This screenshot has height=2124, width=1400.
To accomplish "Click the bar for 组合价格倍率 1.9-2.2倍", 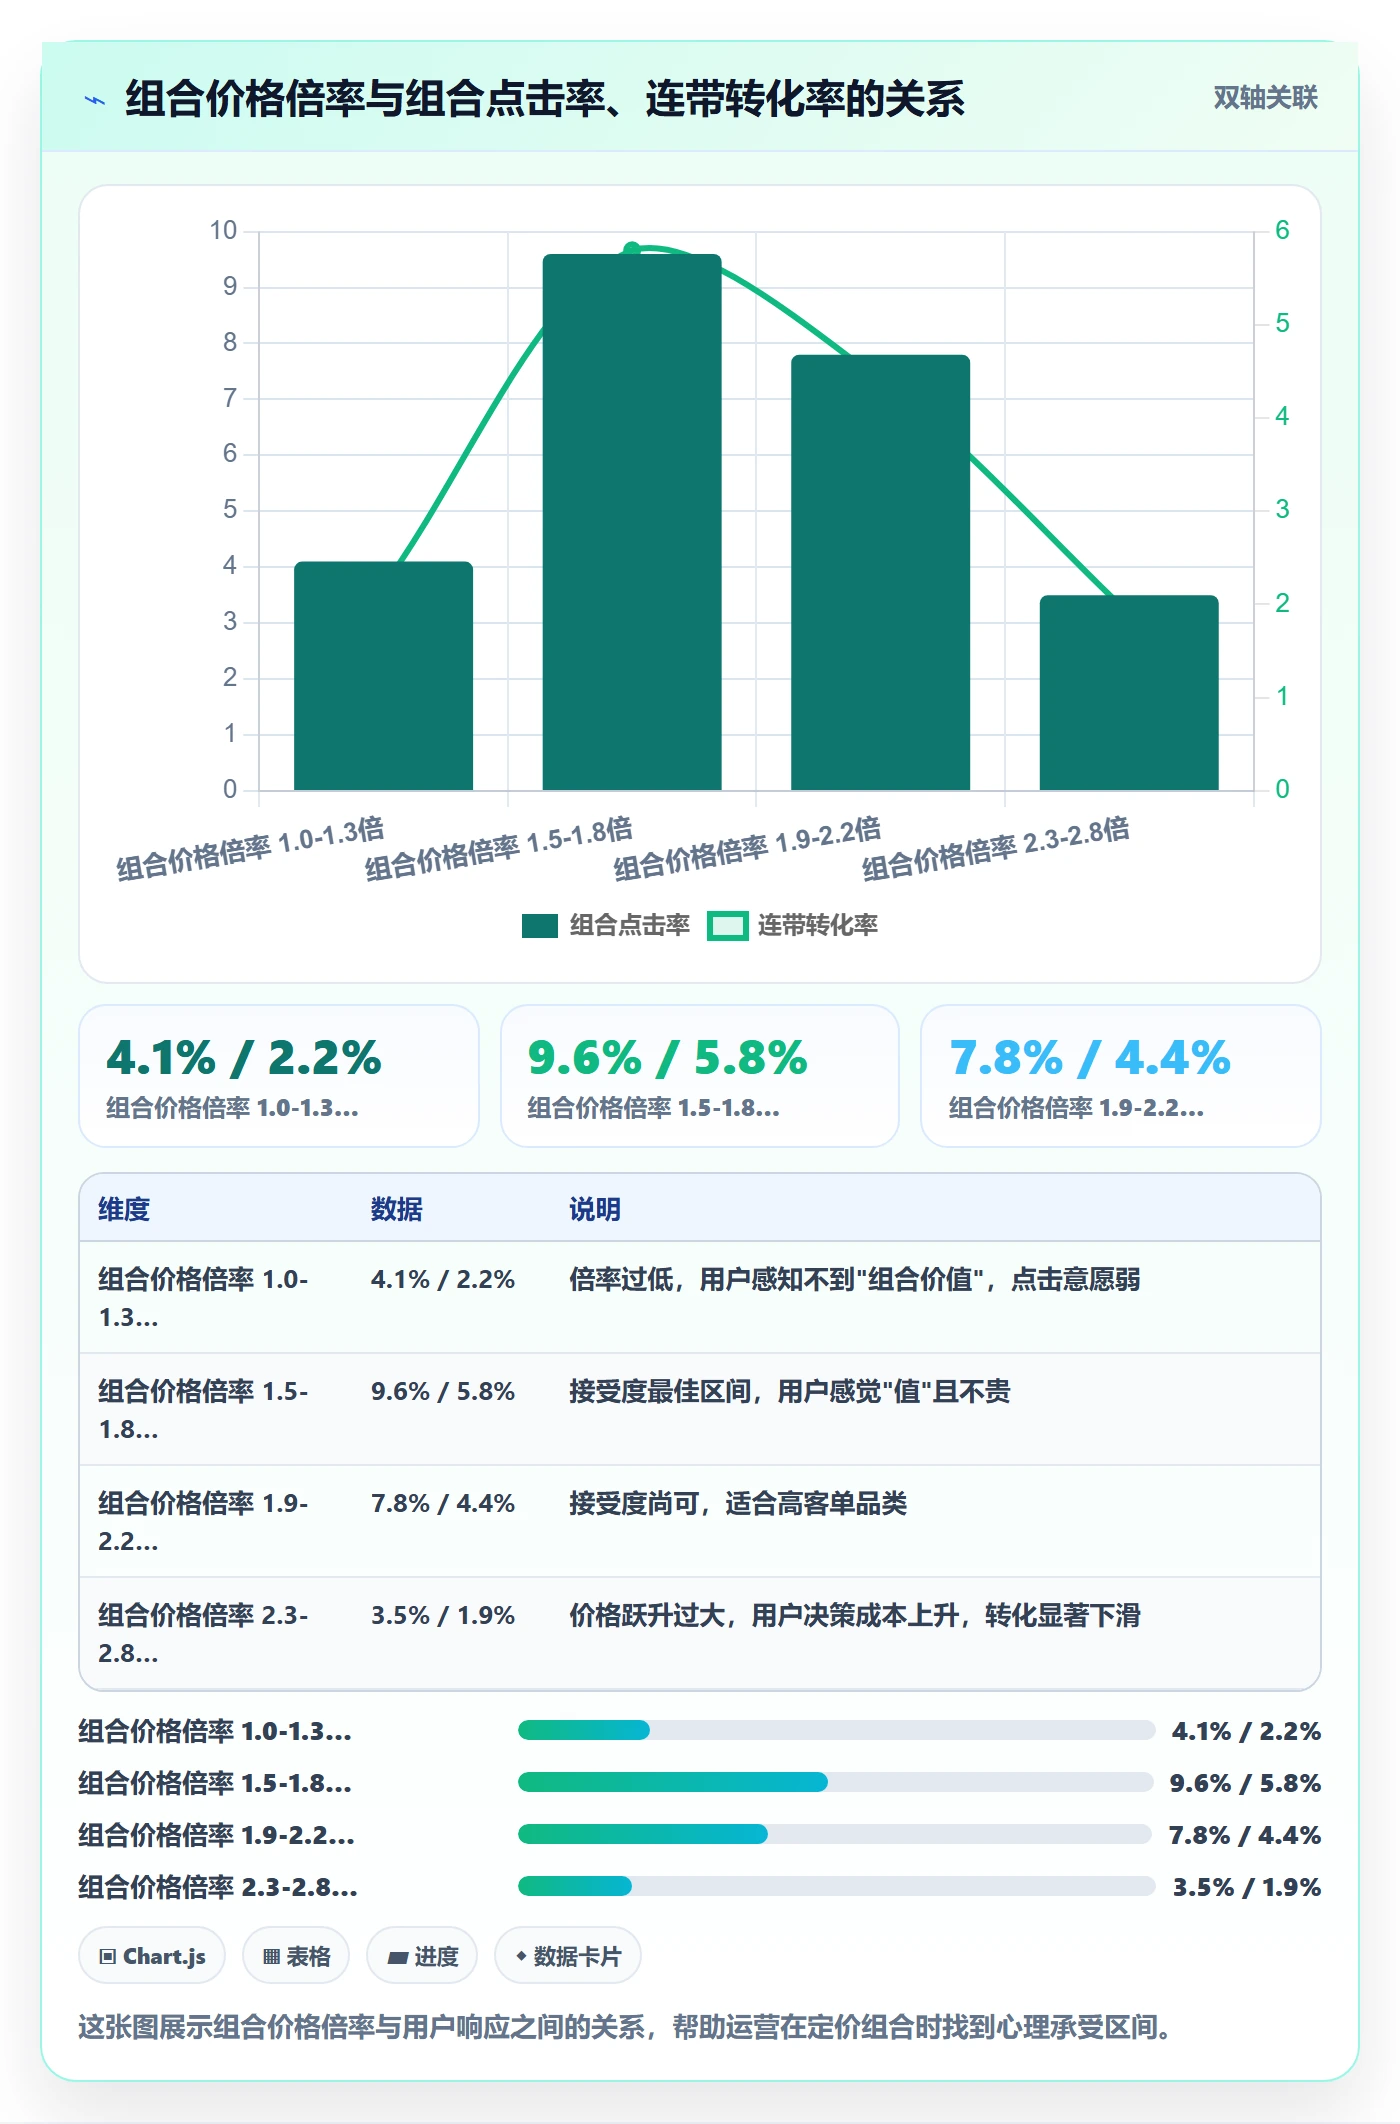I will pos(880,572).
